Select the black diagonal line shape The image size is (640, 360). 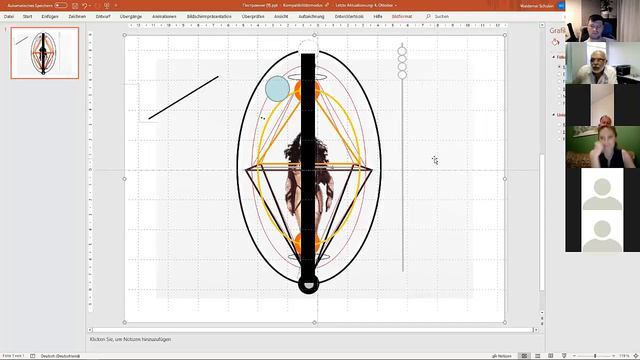point(183,98)
